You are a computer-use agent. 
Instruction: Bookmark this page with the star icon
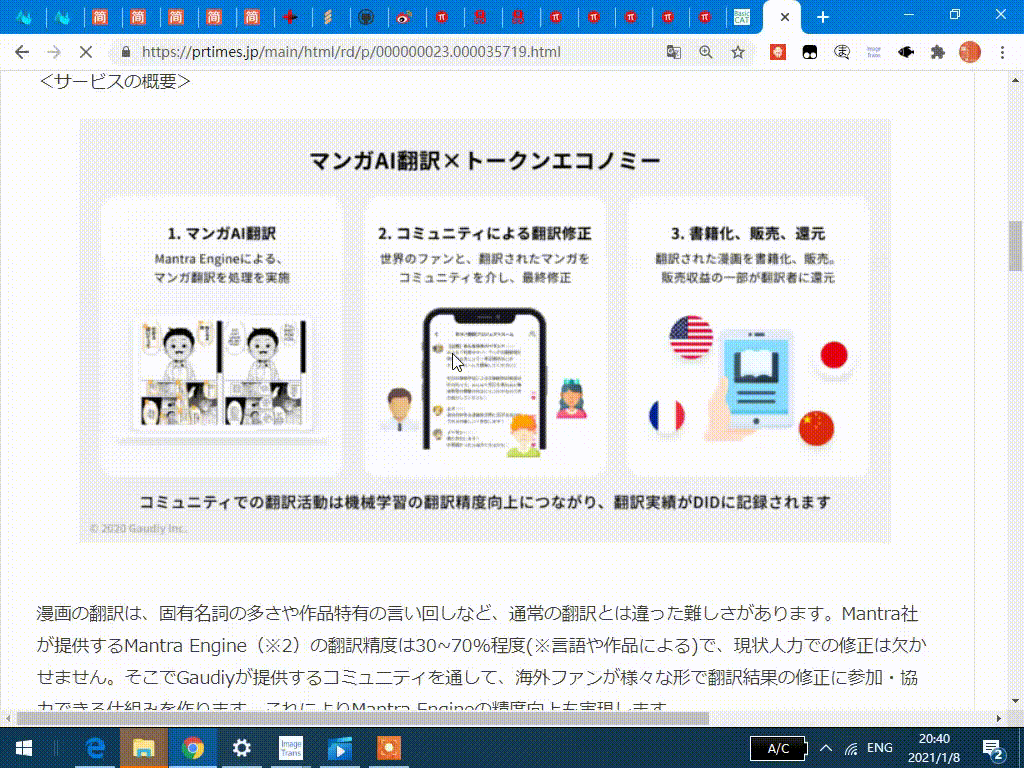click(x=738, y=52)
